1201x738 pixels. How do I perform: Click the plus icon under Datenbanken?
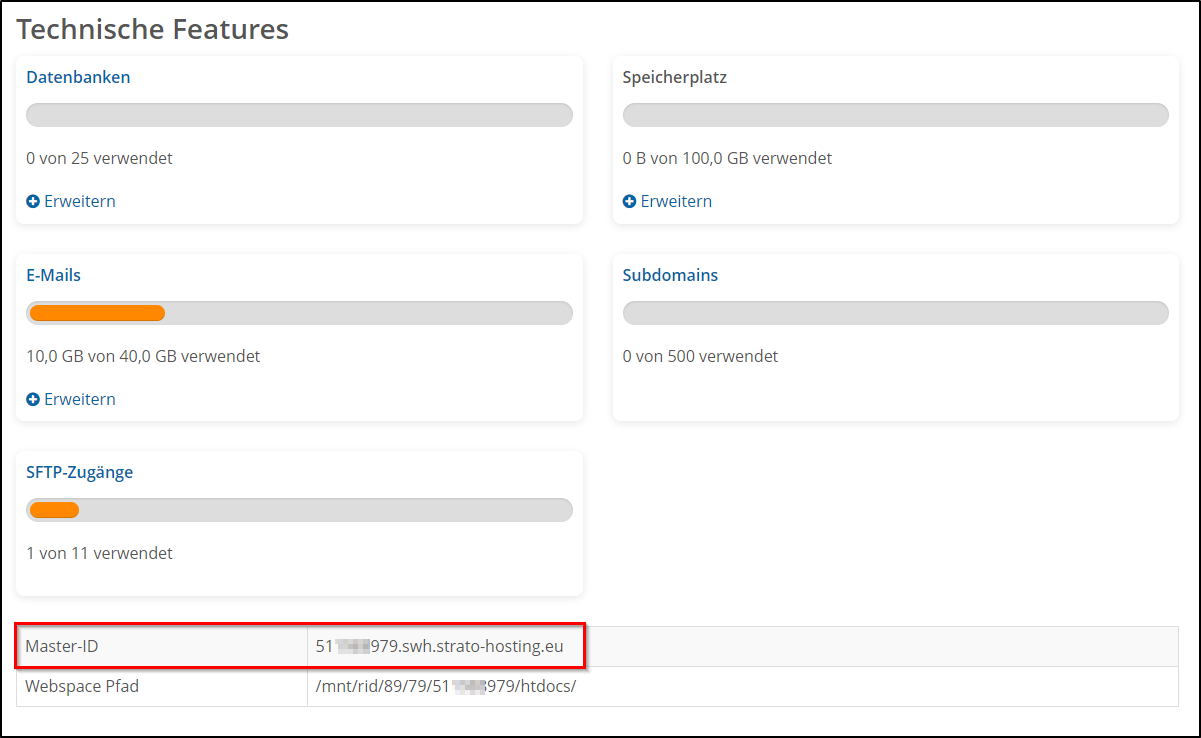(33, 202)
